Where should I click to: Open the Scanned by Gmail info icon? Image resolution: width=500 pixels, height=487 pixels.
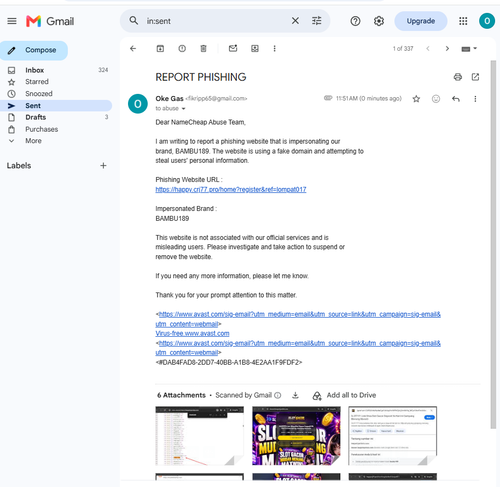pyautogui.click(x=278, y=395)
